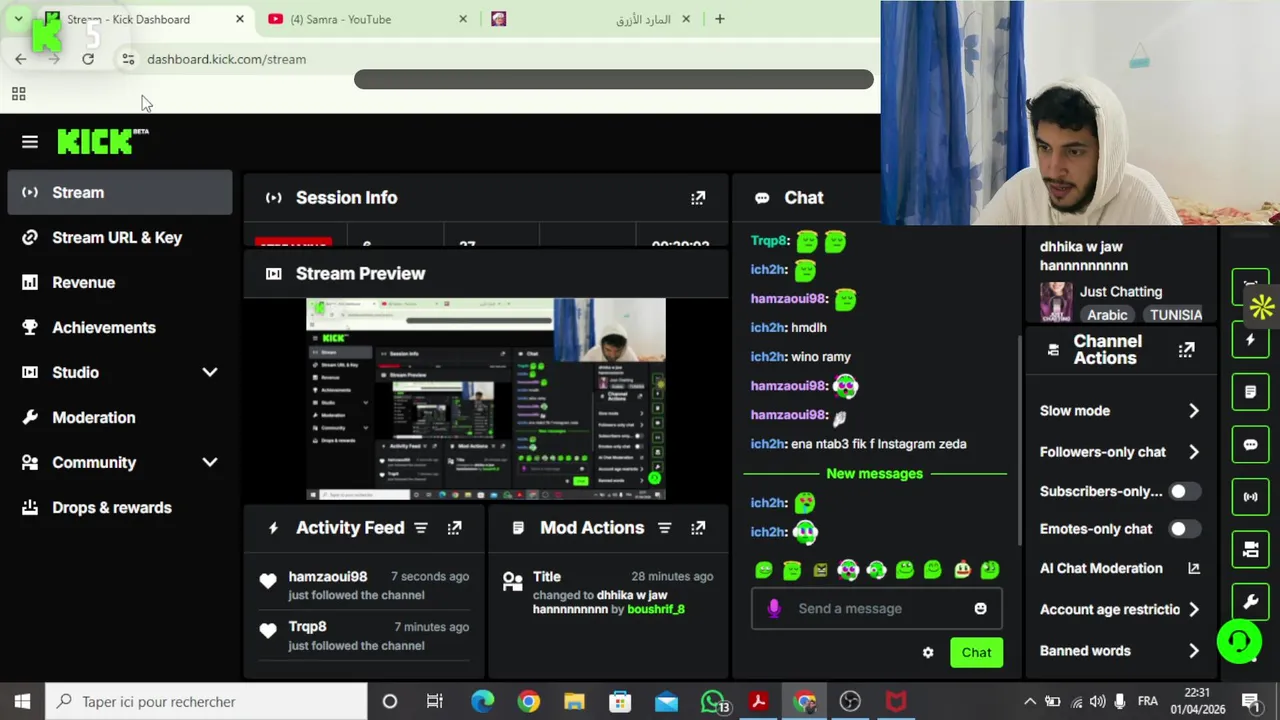Open the chat settings gear
The width and height of the screenshot is (1280, 720).
tap(928, 653)
